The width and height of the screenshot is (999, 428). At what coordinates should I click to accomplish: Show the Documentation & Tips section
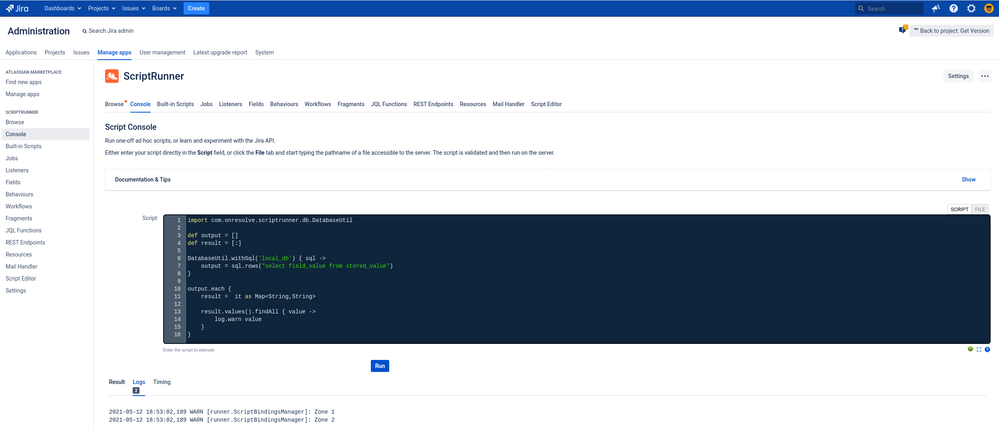click(968, 180)
